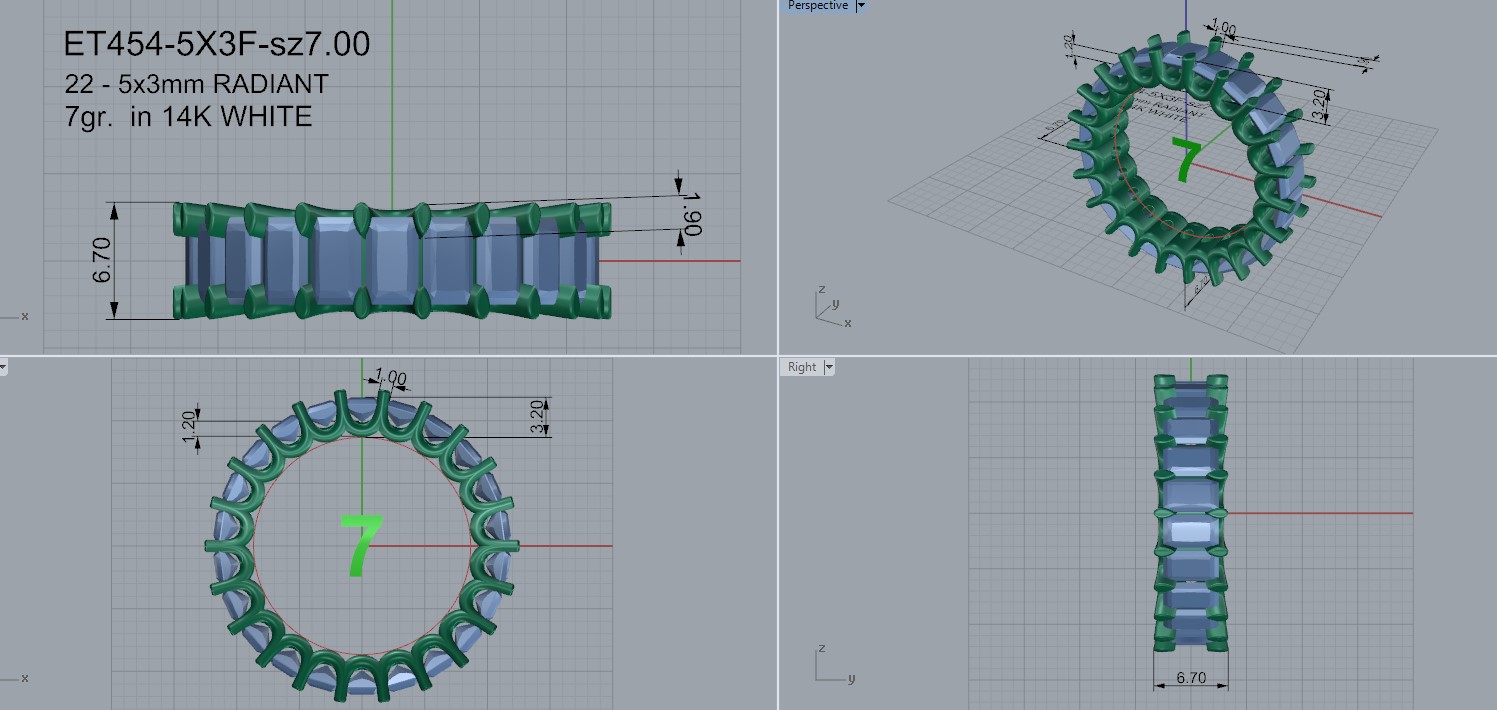Open the Right viewport dropdown arrow
Screen dimensions: 1497x710
pyautogui.click(x=828, y=368)
